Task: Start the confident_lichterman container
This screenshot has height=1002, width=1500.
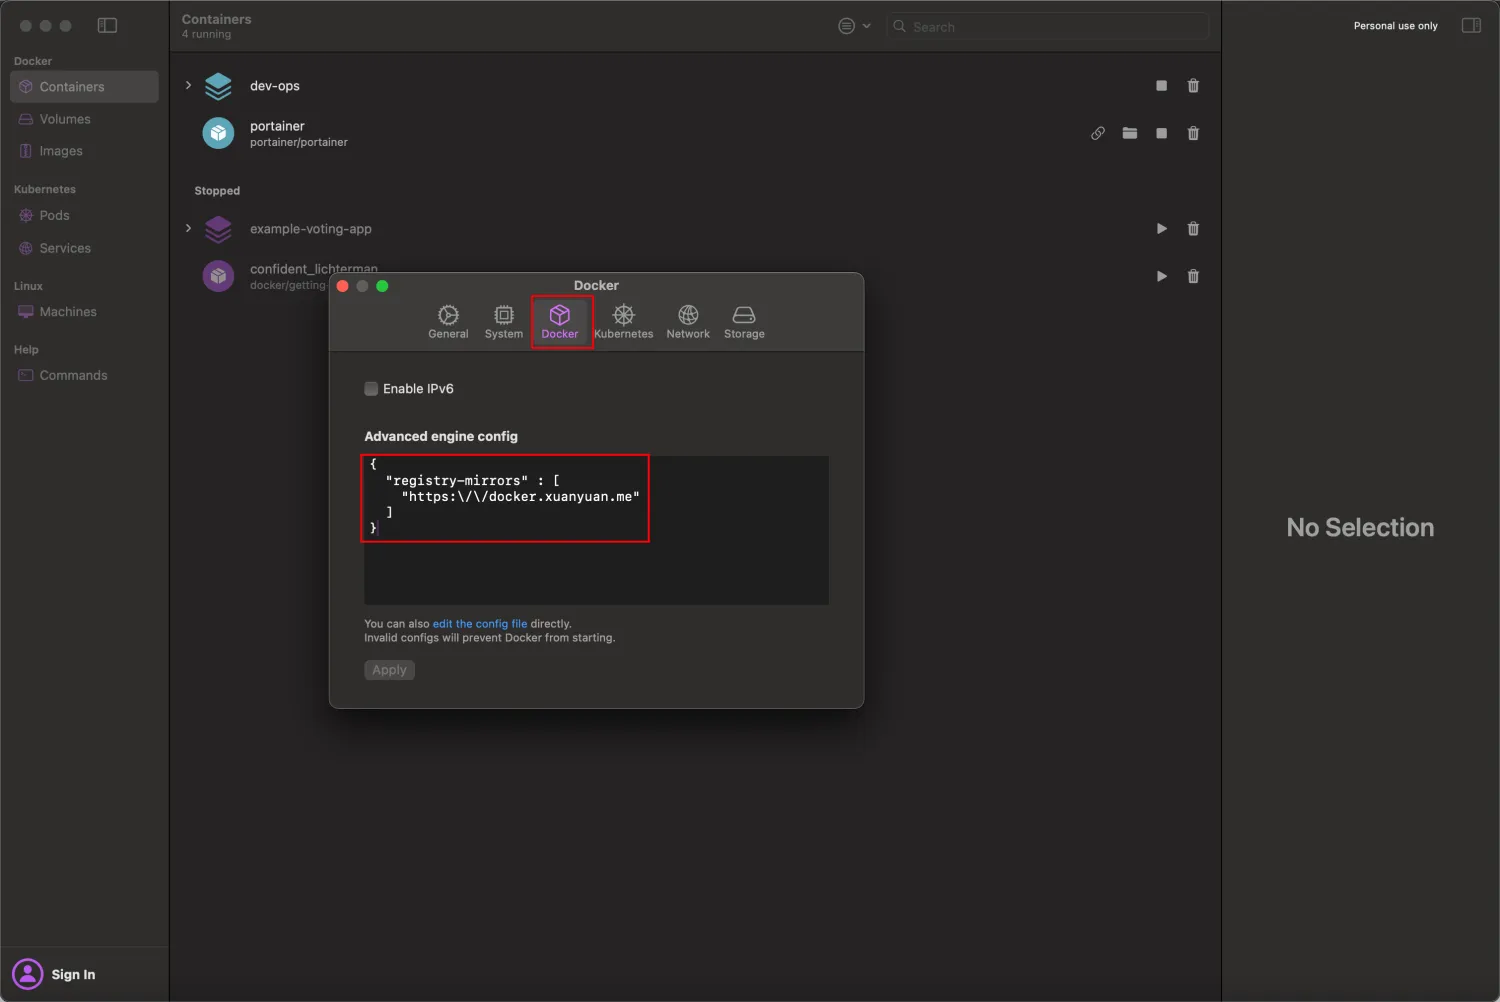Action: (x=1161, y=276)
